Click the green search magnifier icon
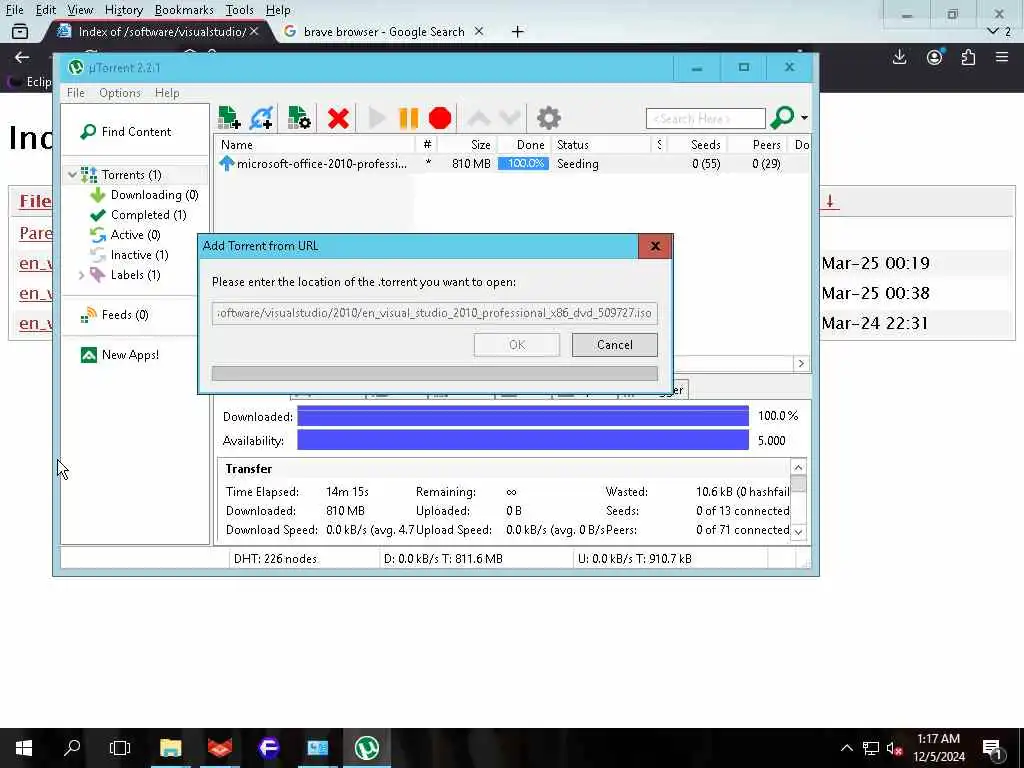Viewport: 1024px width, 768px height. click(x=782, y=118)
